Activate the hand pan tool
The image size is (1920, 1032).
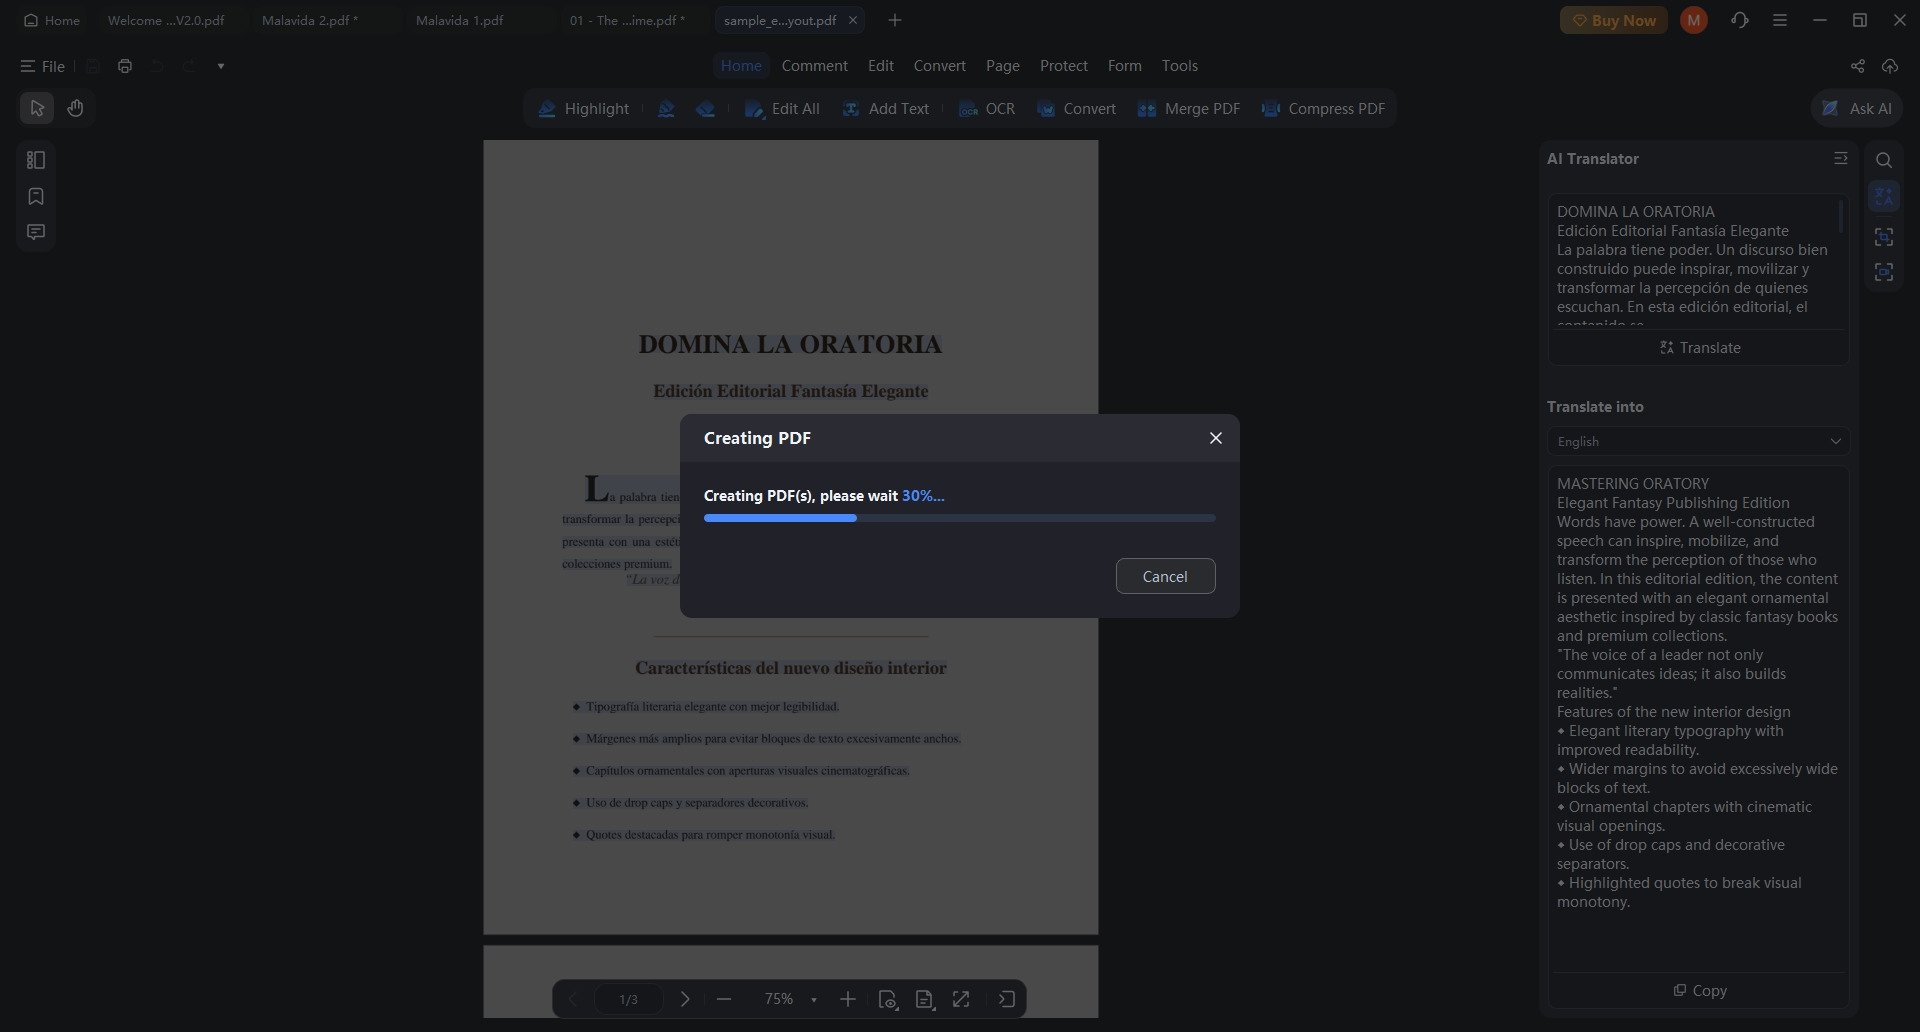[x=75, y=108]
